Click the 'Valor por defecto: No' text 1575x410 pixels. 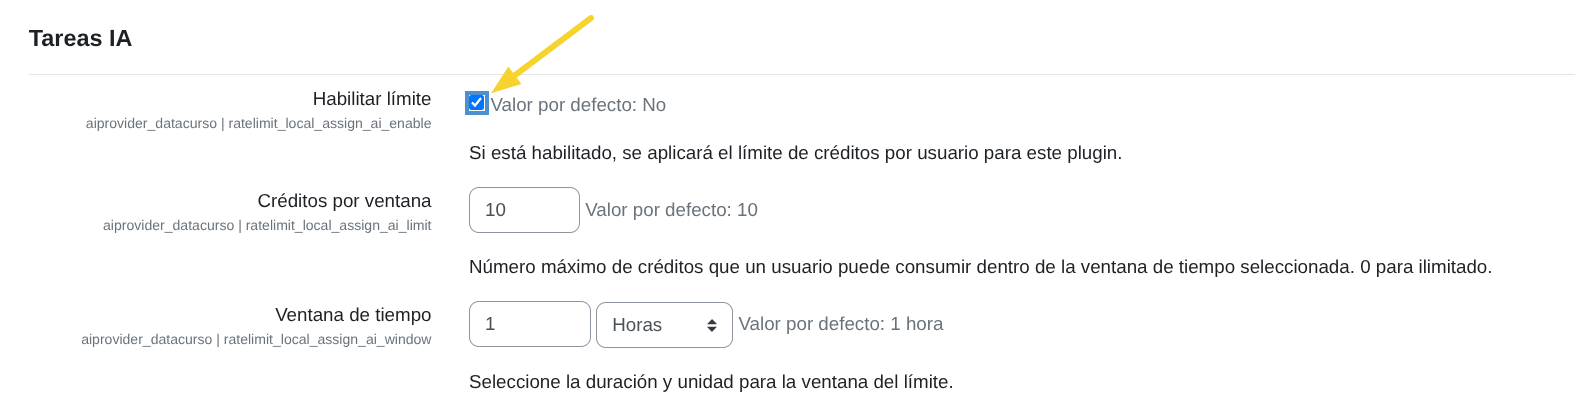(x=578, y=105)
